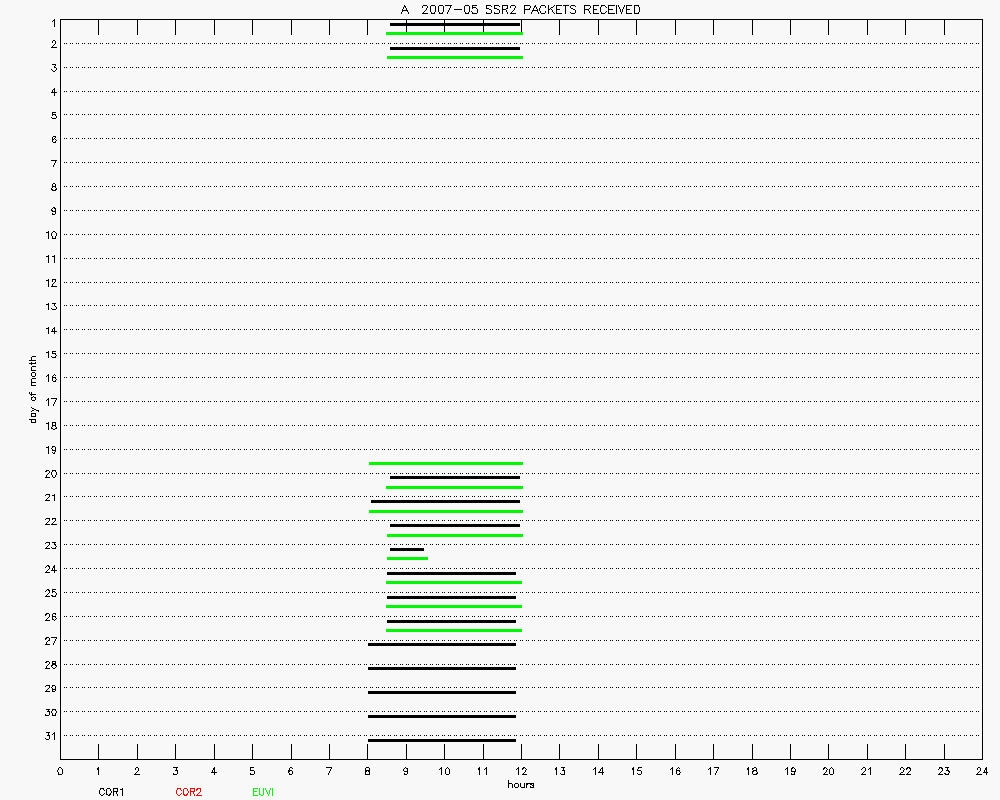This screenshot has width=1000, height=800.
Task: Click the day 18 label on y-axis
Action: coord(50,426)
